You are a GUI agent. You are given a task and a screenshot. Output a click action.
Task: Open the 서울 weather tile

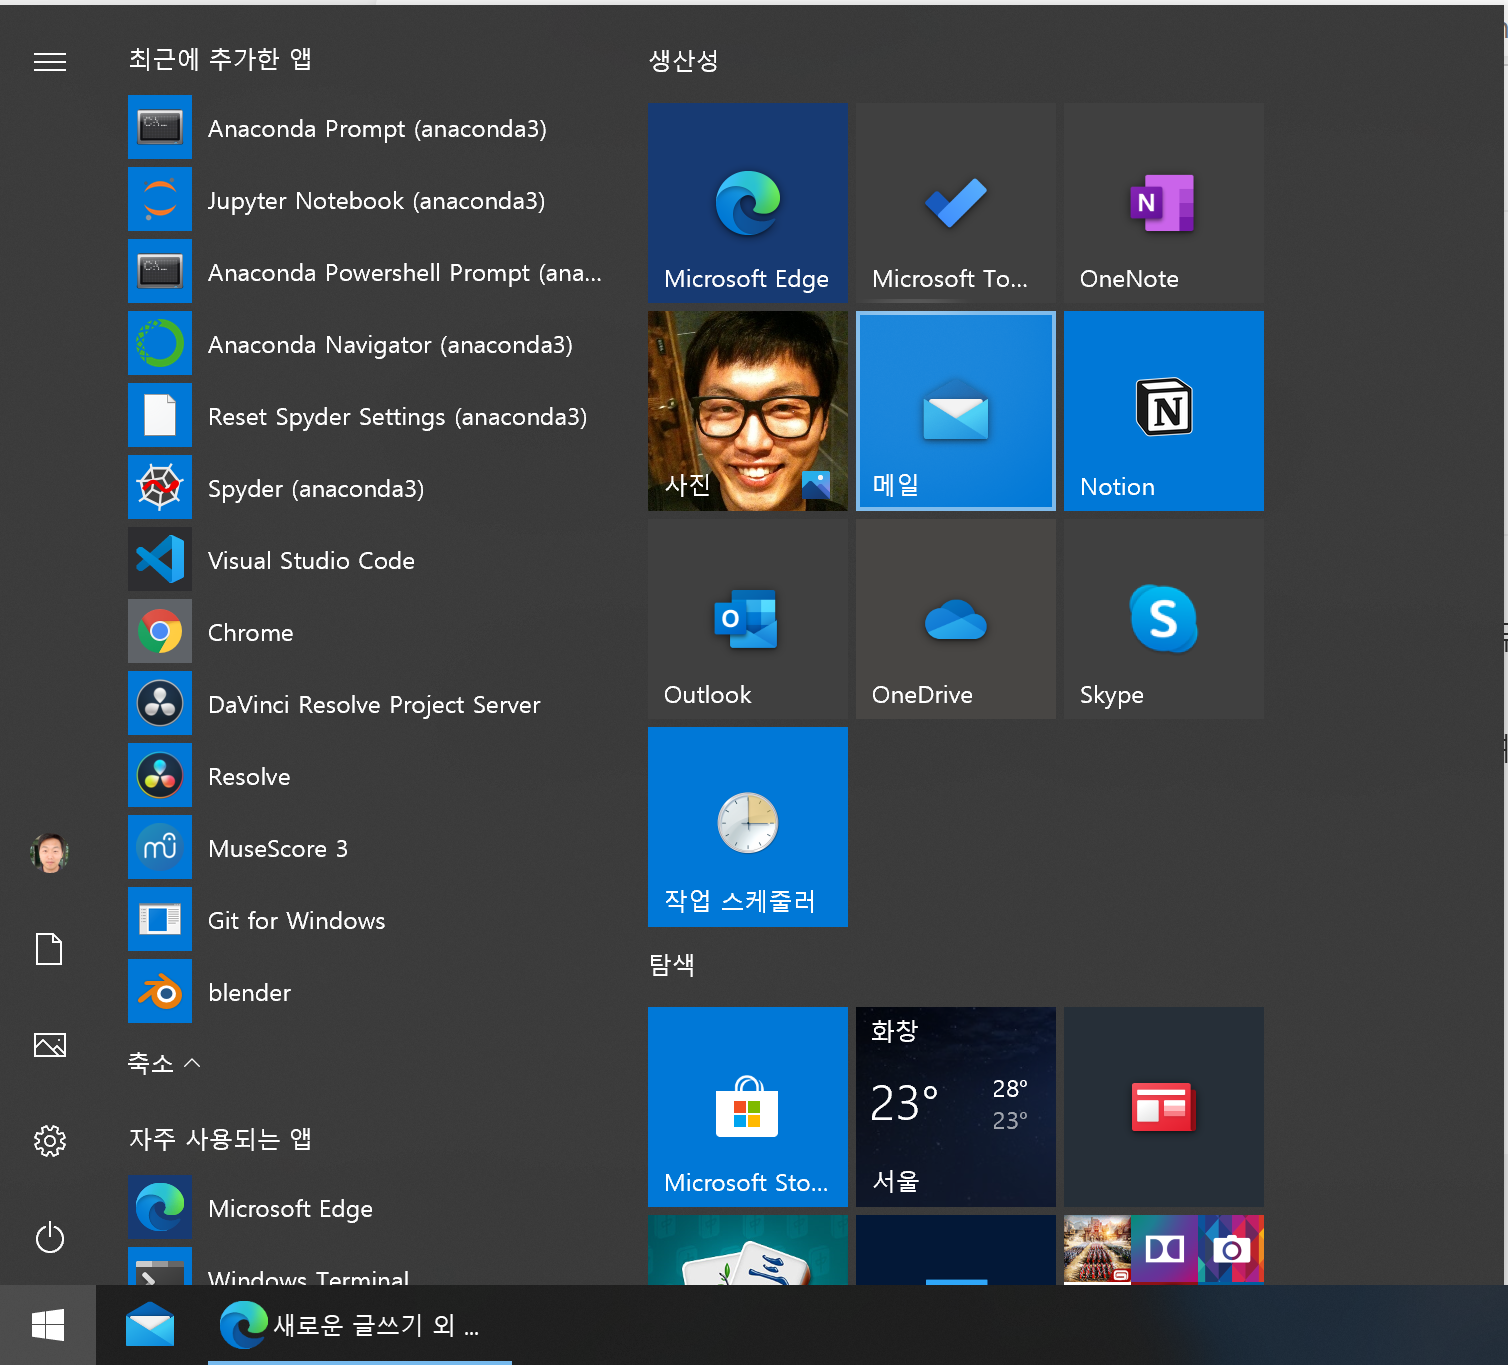956,1107
